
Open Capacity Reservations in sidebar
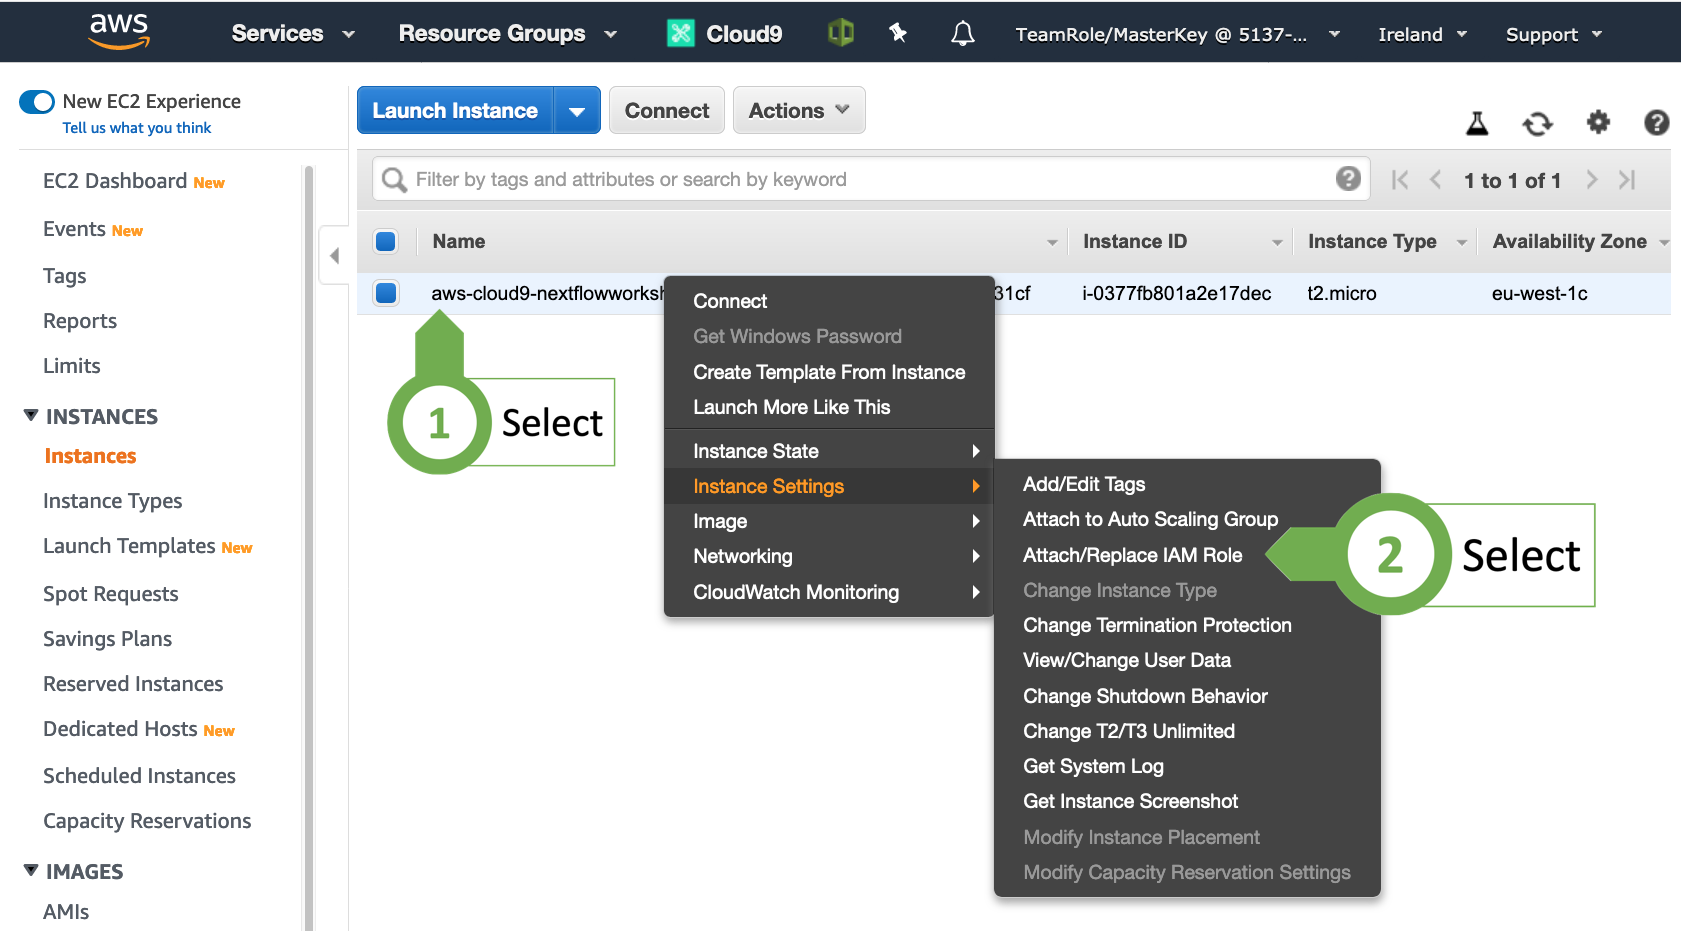pyautogui.click(x=147, y=821)
